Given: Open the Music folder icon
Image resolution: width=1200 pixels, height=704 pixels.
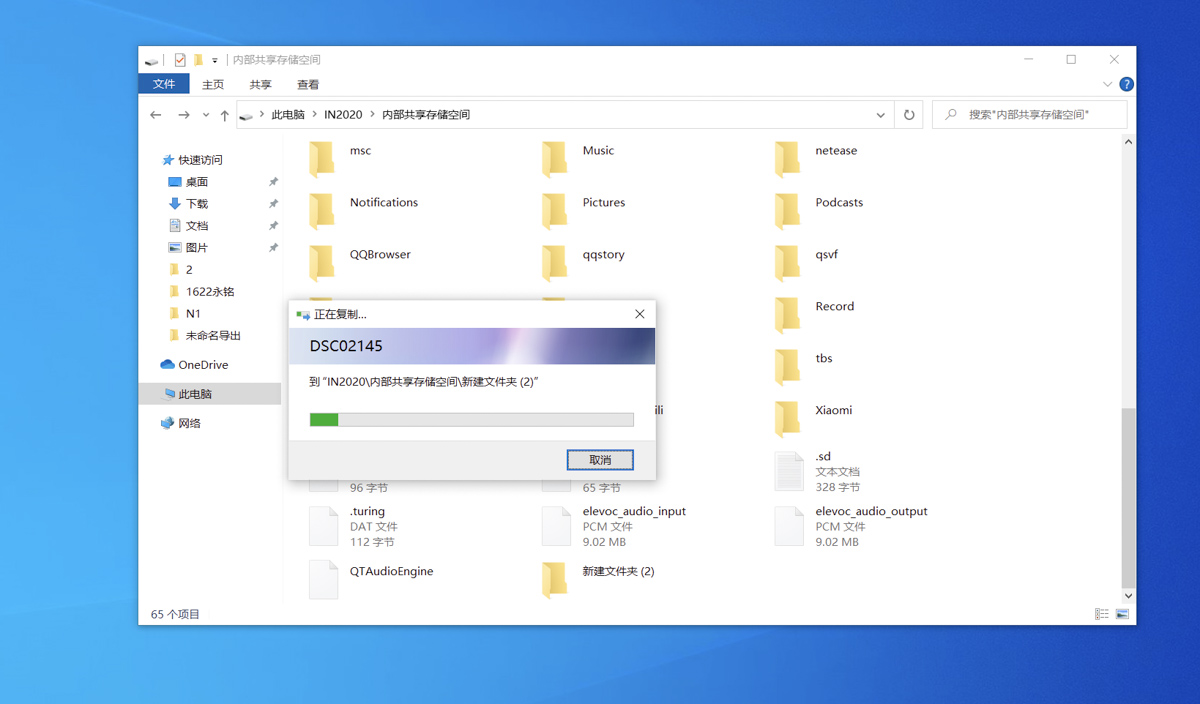Looking at the screenshot, I should (x=555, y=158).
